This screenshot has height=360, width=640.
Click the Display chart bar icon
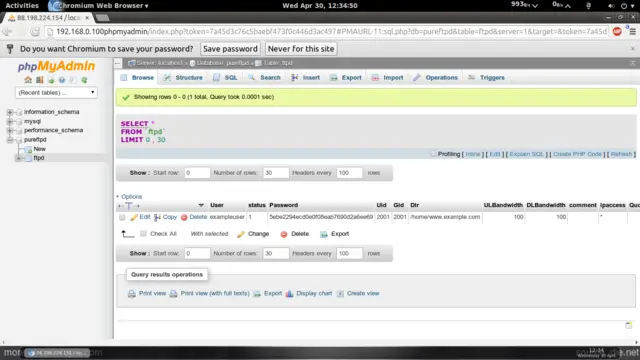[x=289, y=293]
